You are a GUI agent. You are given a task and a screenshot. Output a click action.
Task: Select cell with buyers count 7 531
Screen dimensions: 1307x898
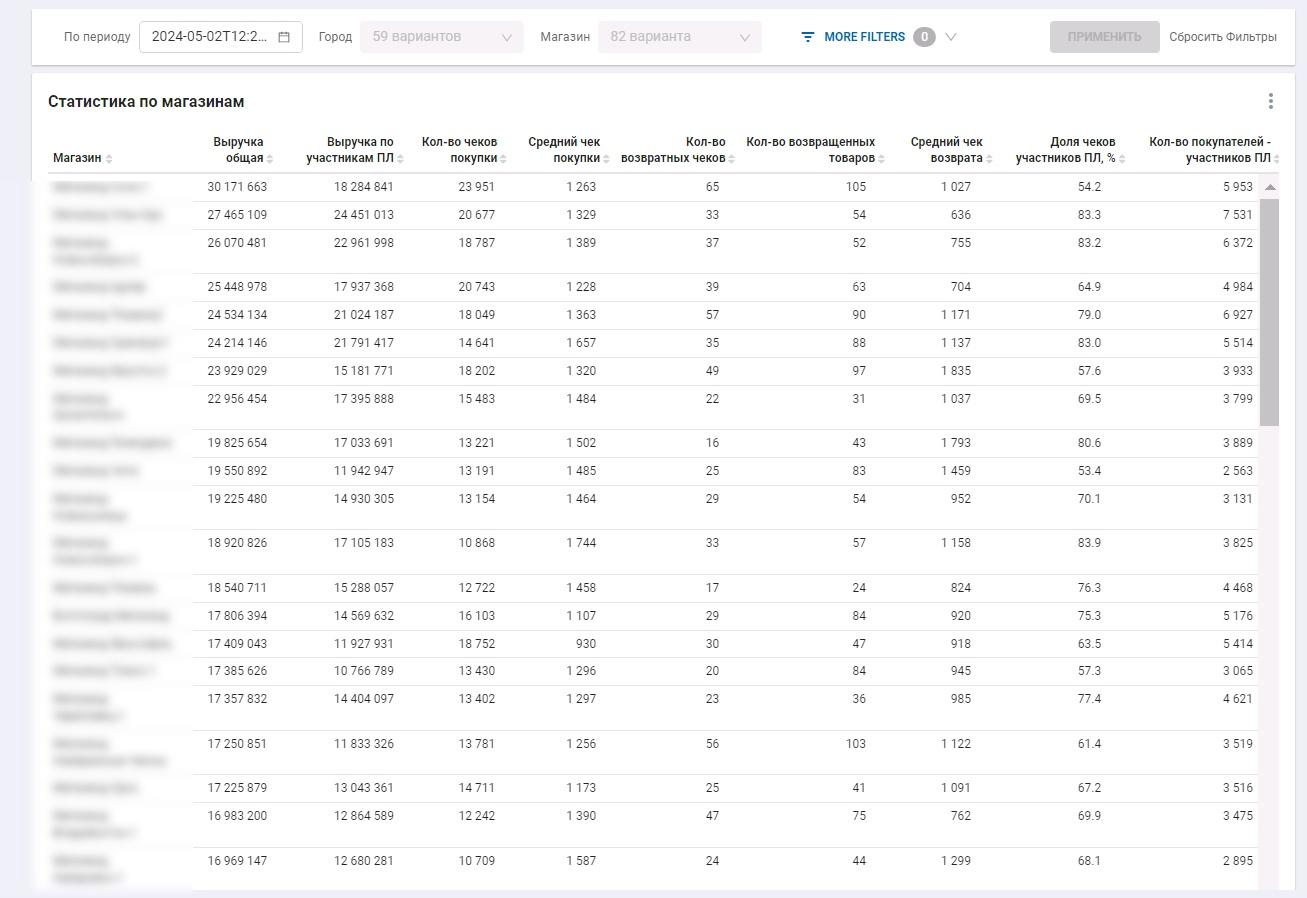click(1237, 215)
